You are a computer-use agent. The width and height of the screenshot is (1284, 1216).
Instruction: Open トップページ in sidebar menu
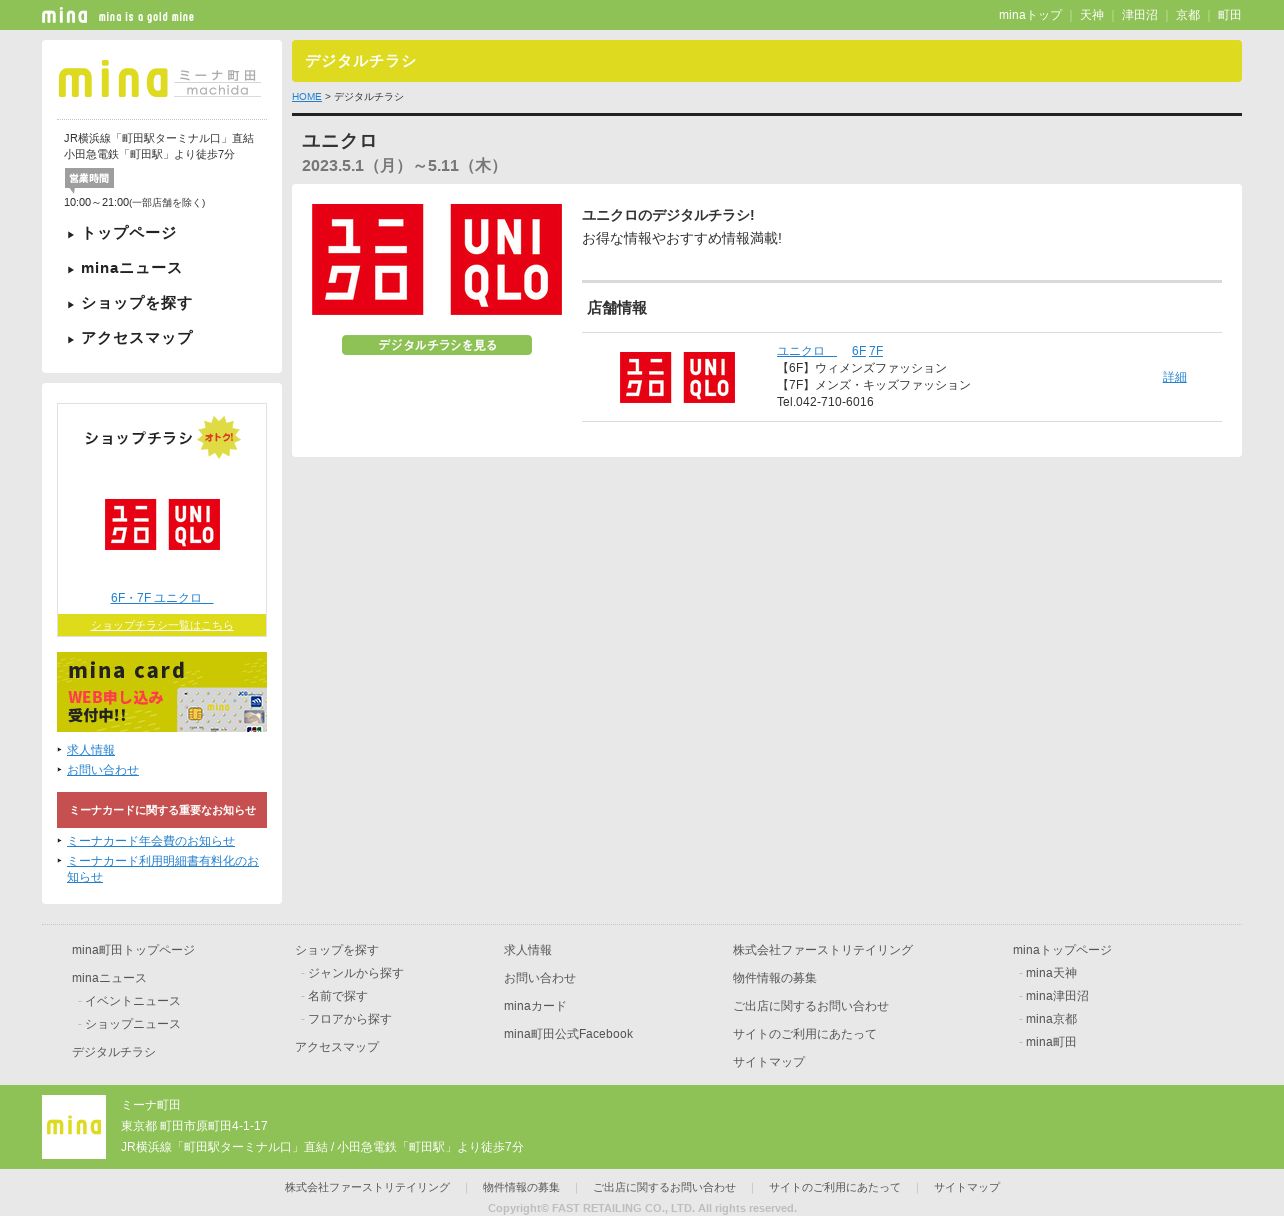pos(129,233)
